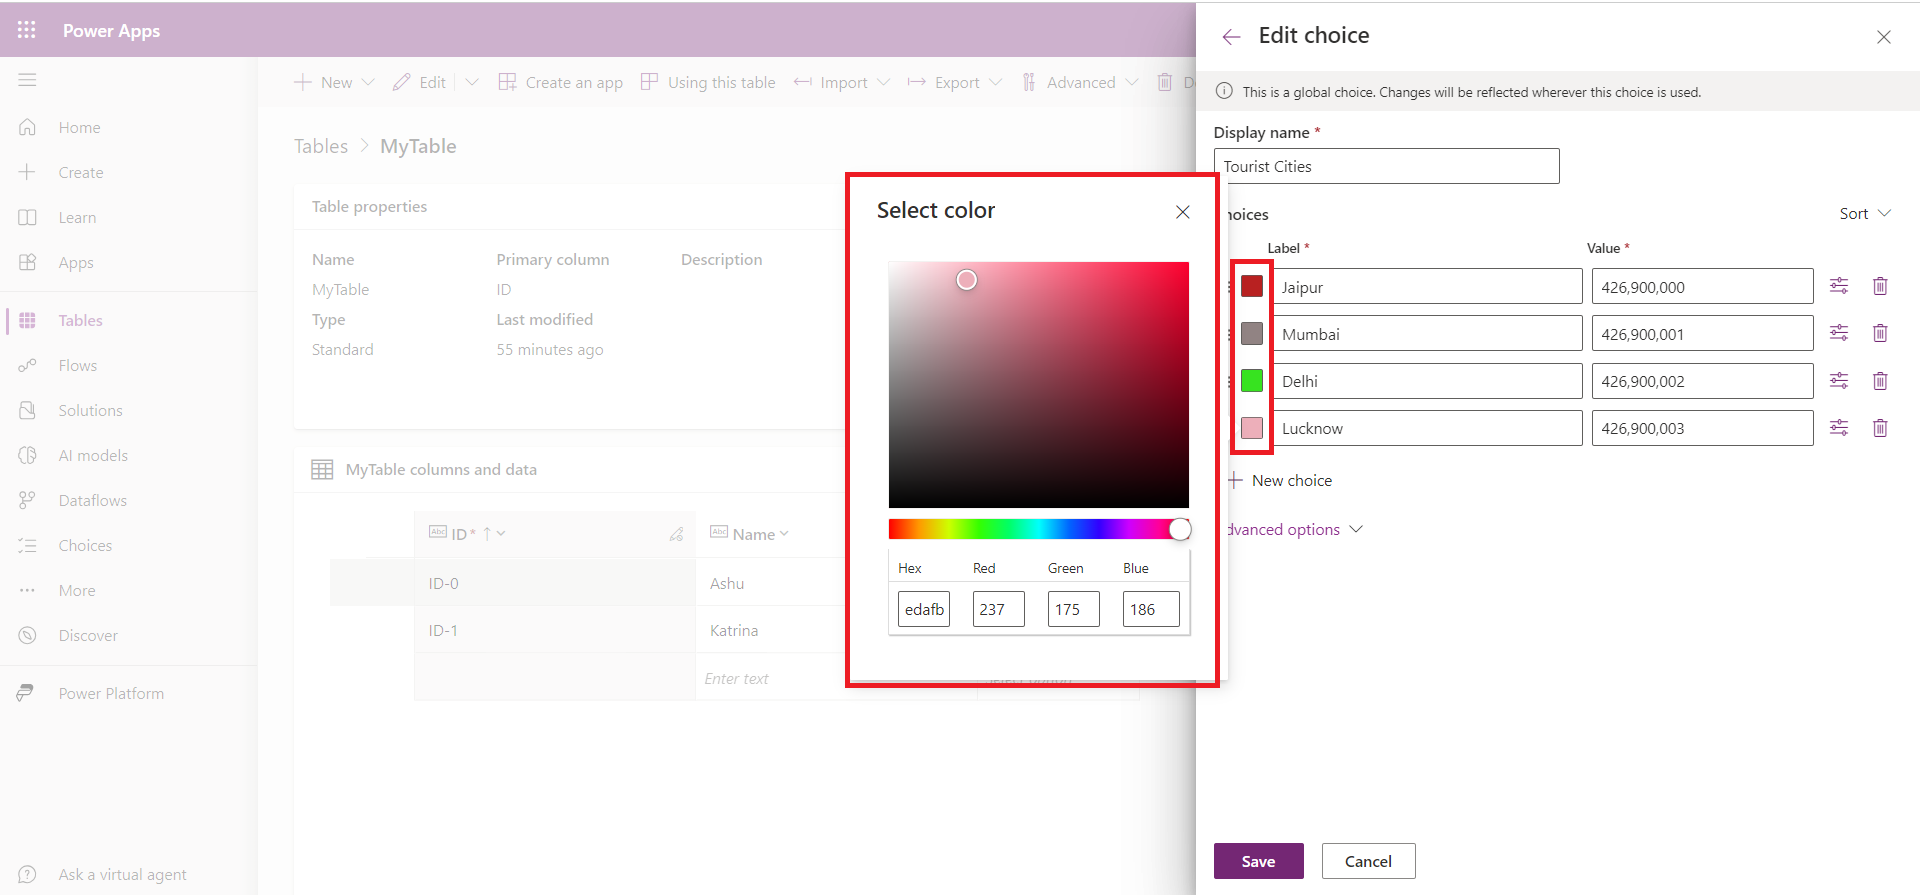The image size is (1920, 895).
Task: Expand Advanced options section
Action: point(1294,530)
